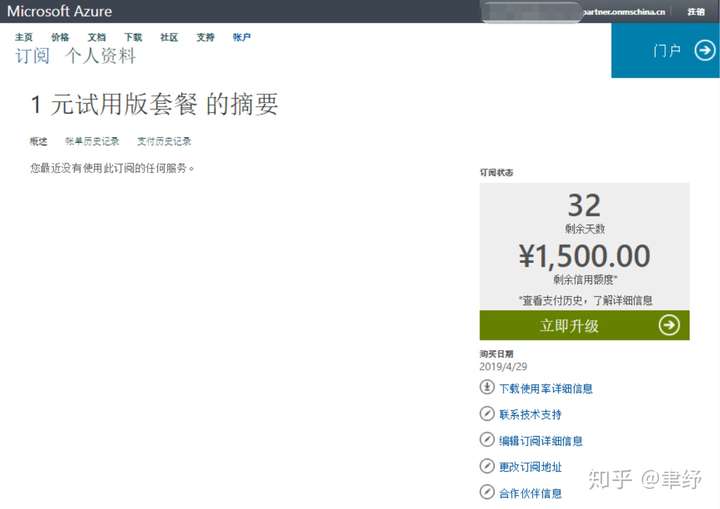Click the 购买日期 label
This screenshot has width=720, height=509.
(496, 354)
